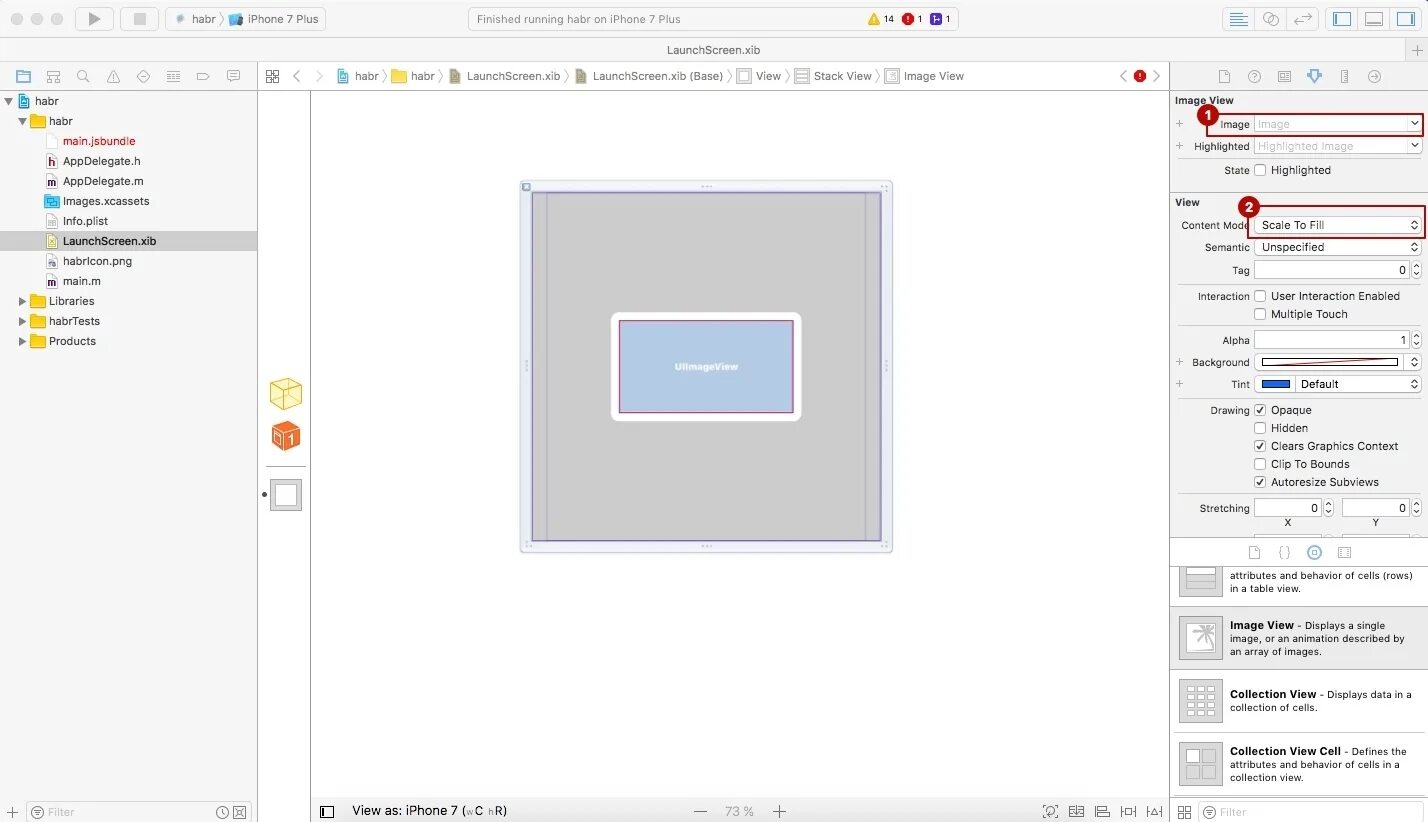Expand the Products group
Image resolution: width=1428 pixels, height=822 pixels.
[22, 341]
